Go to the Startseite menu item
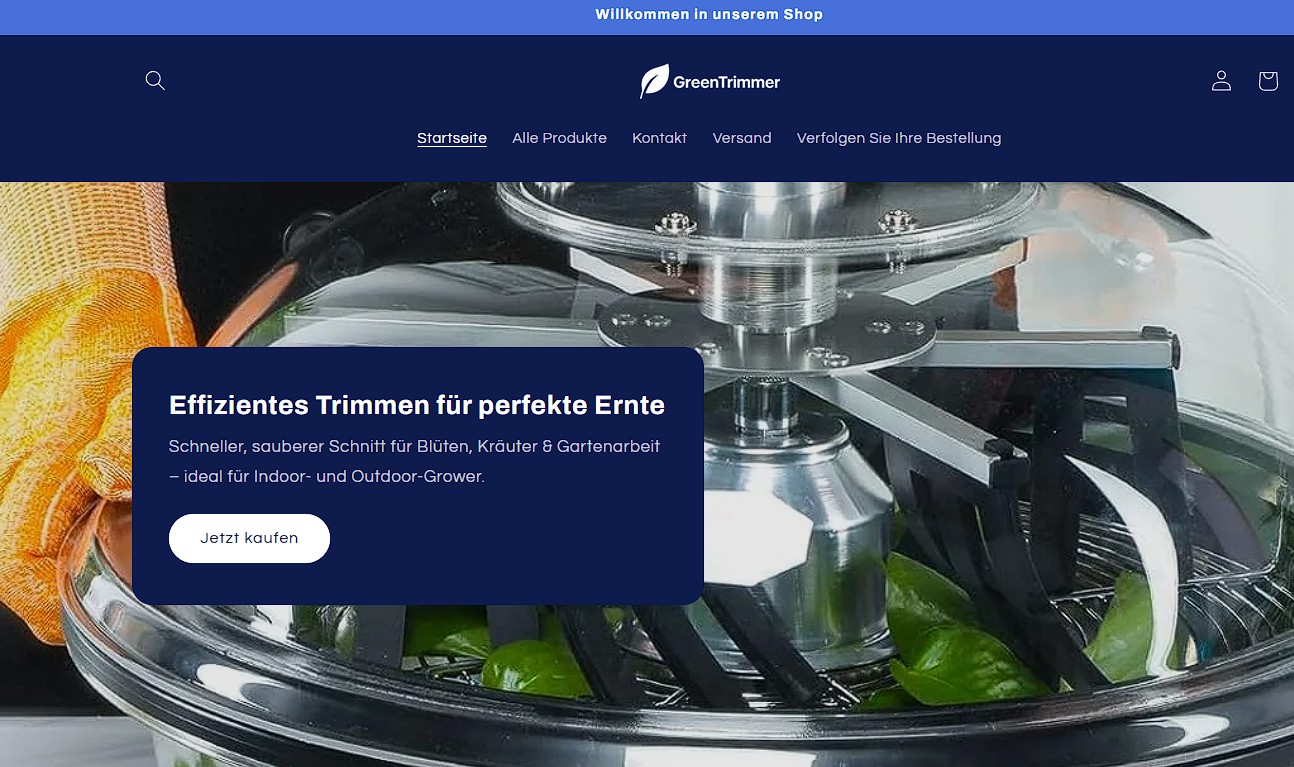1294x767 pixels. [x=452, y=138]
